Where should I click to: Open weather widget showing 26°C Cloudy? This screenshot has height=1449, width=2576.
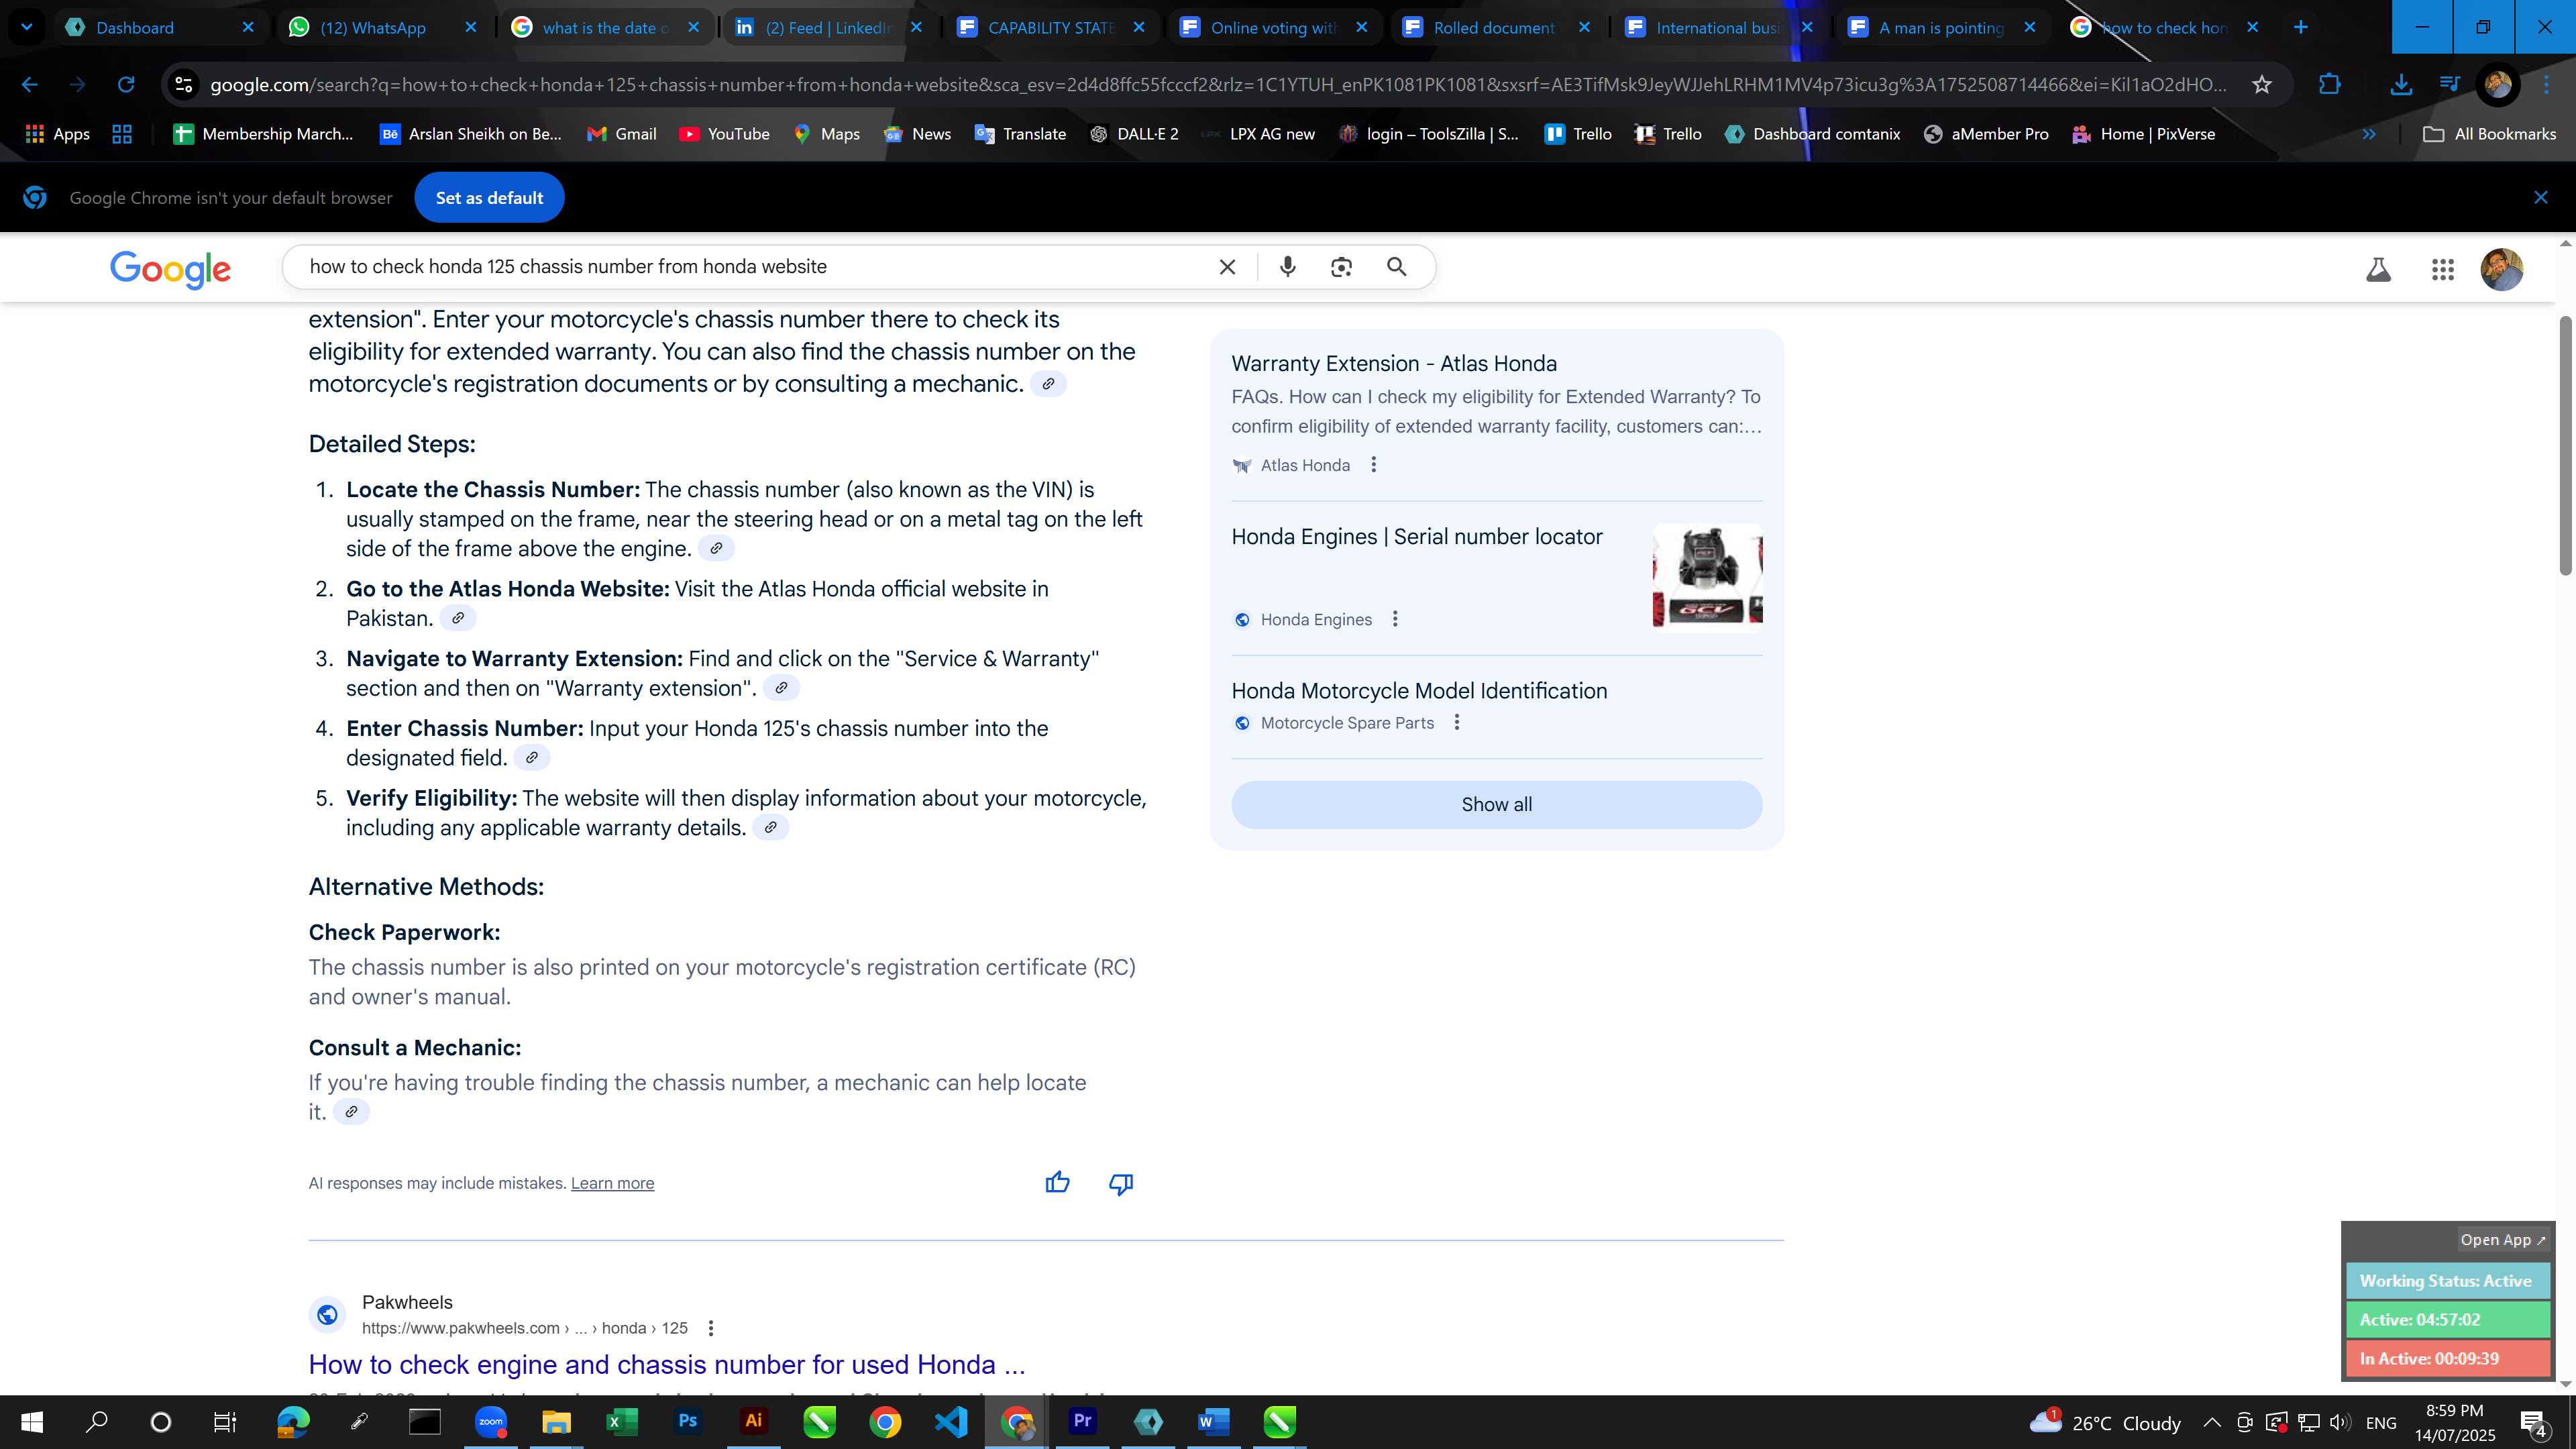point(2105,1422)
